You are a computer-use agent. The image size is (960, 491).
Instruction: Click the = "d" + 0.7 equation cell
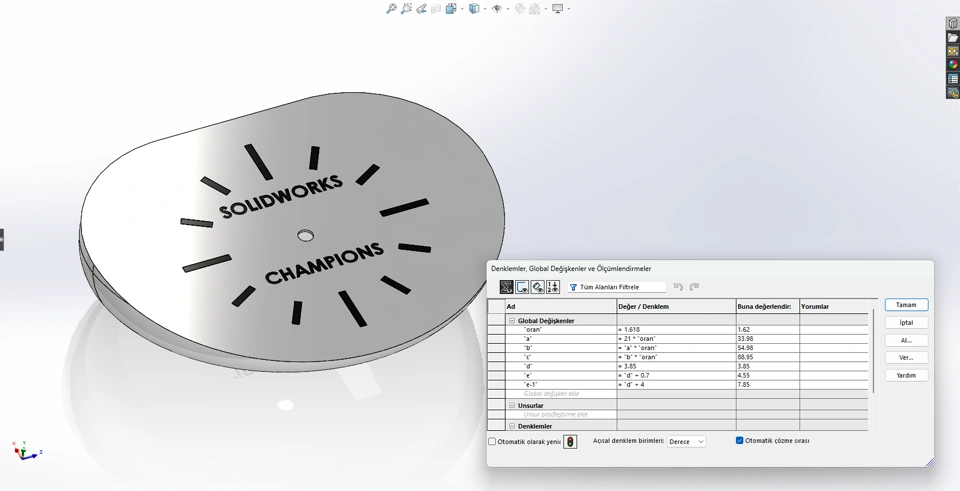coord(677,375)
